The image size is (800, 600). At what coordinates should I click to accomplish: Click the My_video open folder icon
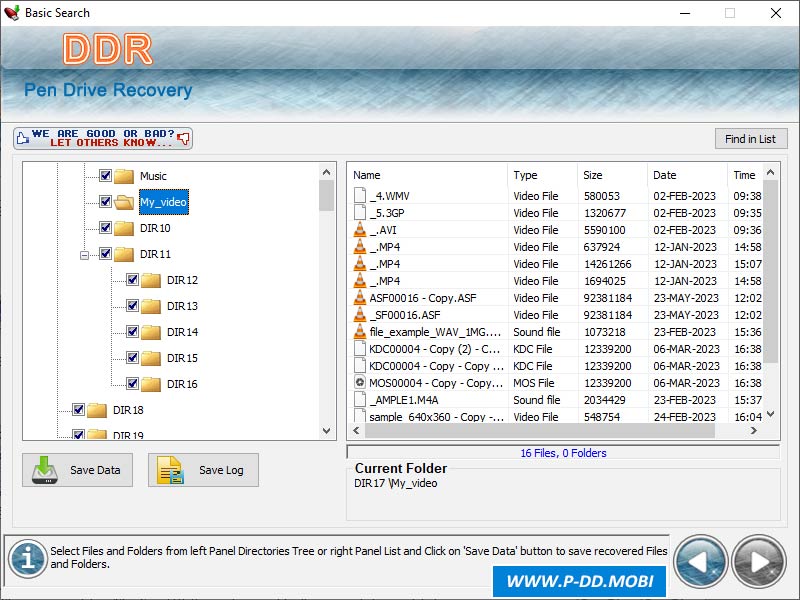click(124, 202)
